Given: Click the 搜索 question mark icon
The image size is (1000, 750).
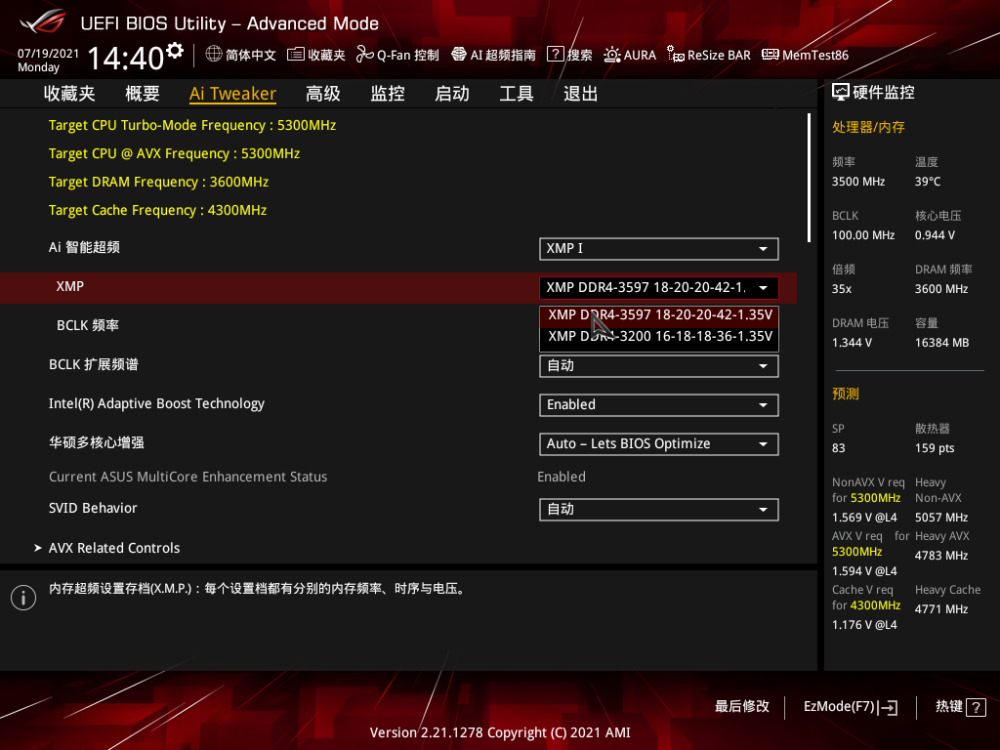Looking at the screenshot, I should click(555, 54).
